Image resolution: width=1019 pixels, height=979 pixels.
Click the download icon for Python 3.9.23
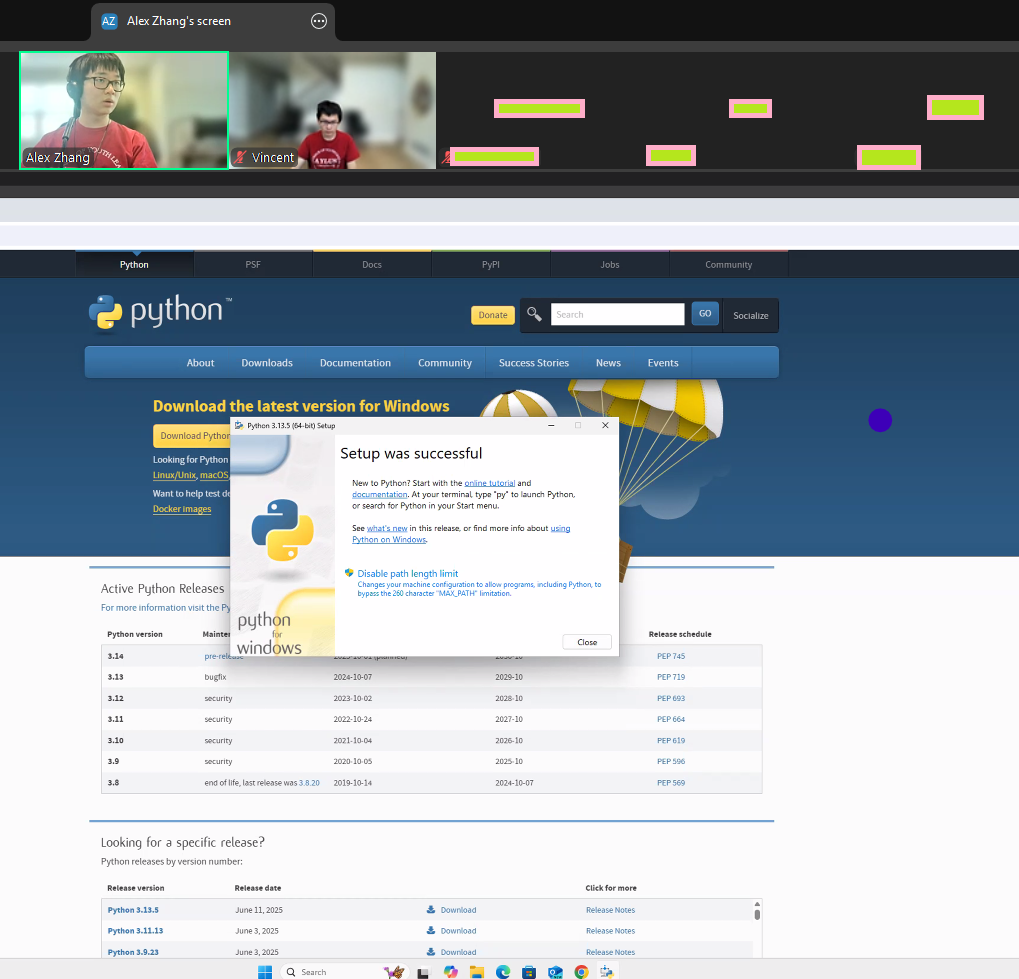[x=431, y=952]
